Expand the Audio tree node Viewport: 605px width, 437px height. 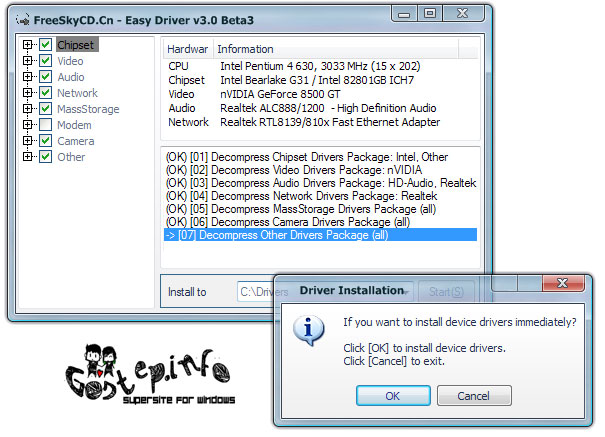click(27, 77)
